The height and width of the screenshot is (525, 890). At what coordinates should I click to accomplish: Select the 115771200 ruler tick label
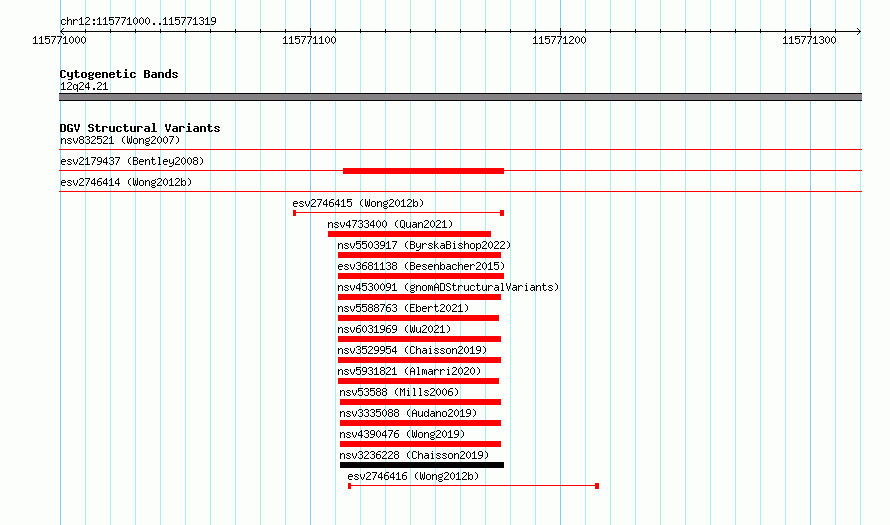click(559, 40)
